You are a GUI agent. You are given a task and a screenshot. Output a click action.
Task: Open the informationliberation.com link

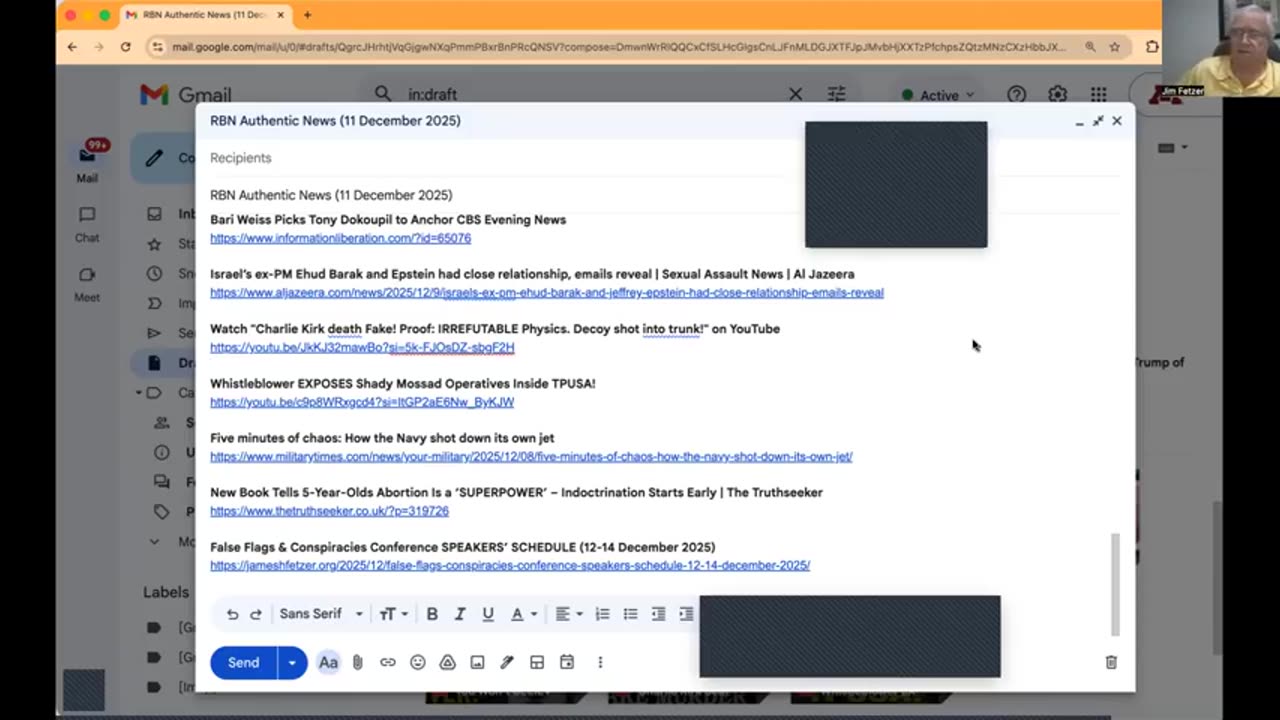[340, 238]
